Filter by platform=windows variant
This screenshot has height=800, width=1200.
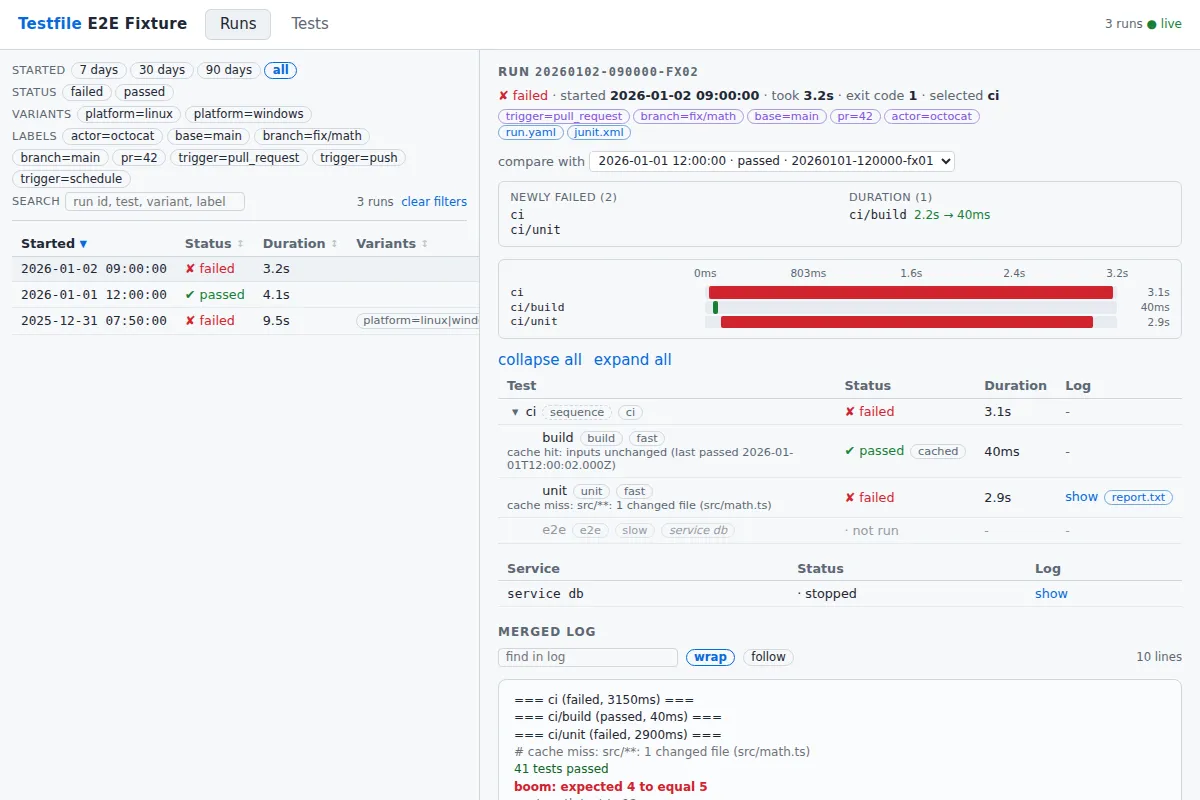coord(248,114)
